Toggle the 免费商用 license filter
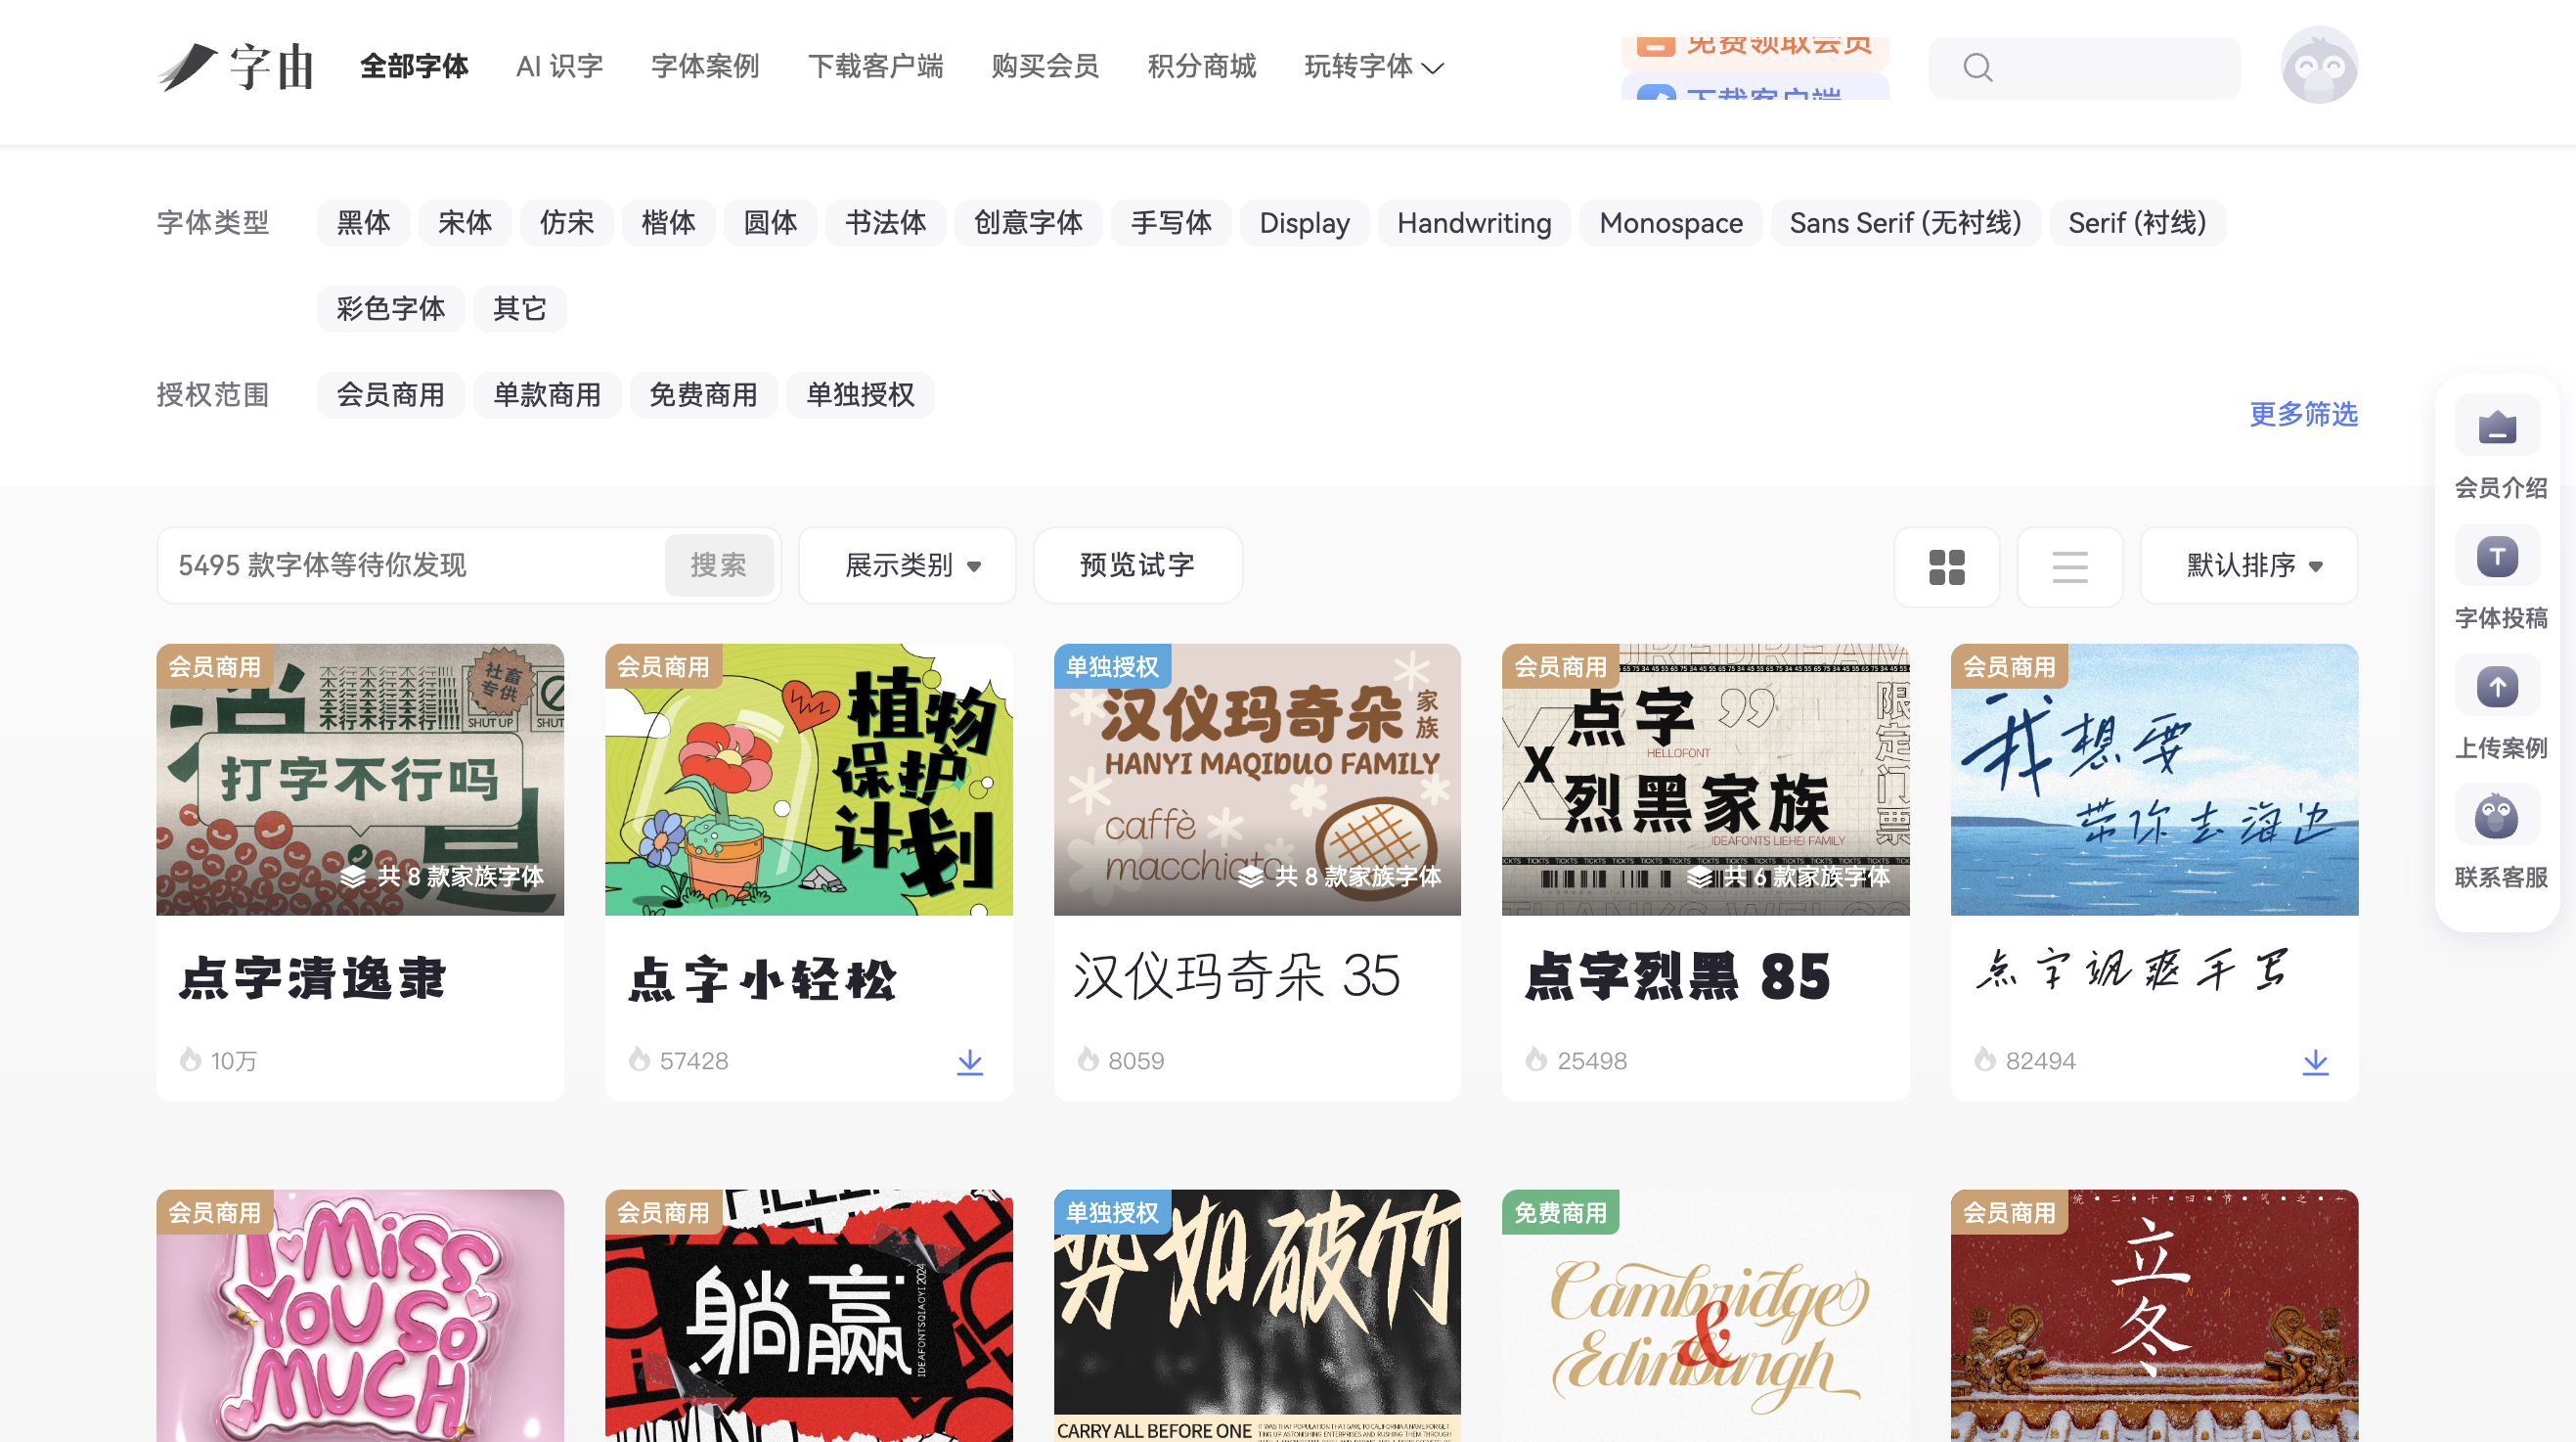2576x1442 pixels. [x=703, y=395]
